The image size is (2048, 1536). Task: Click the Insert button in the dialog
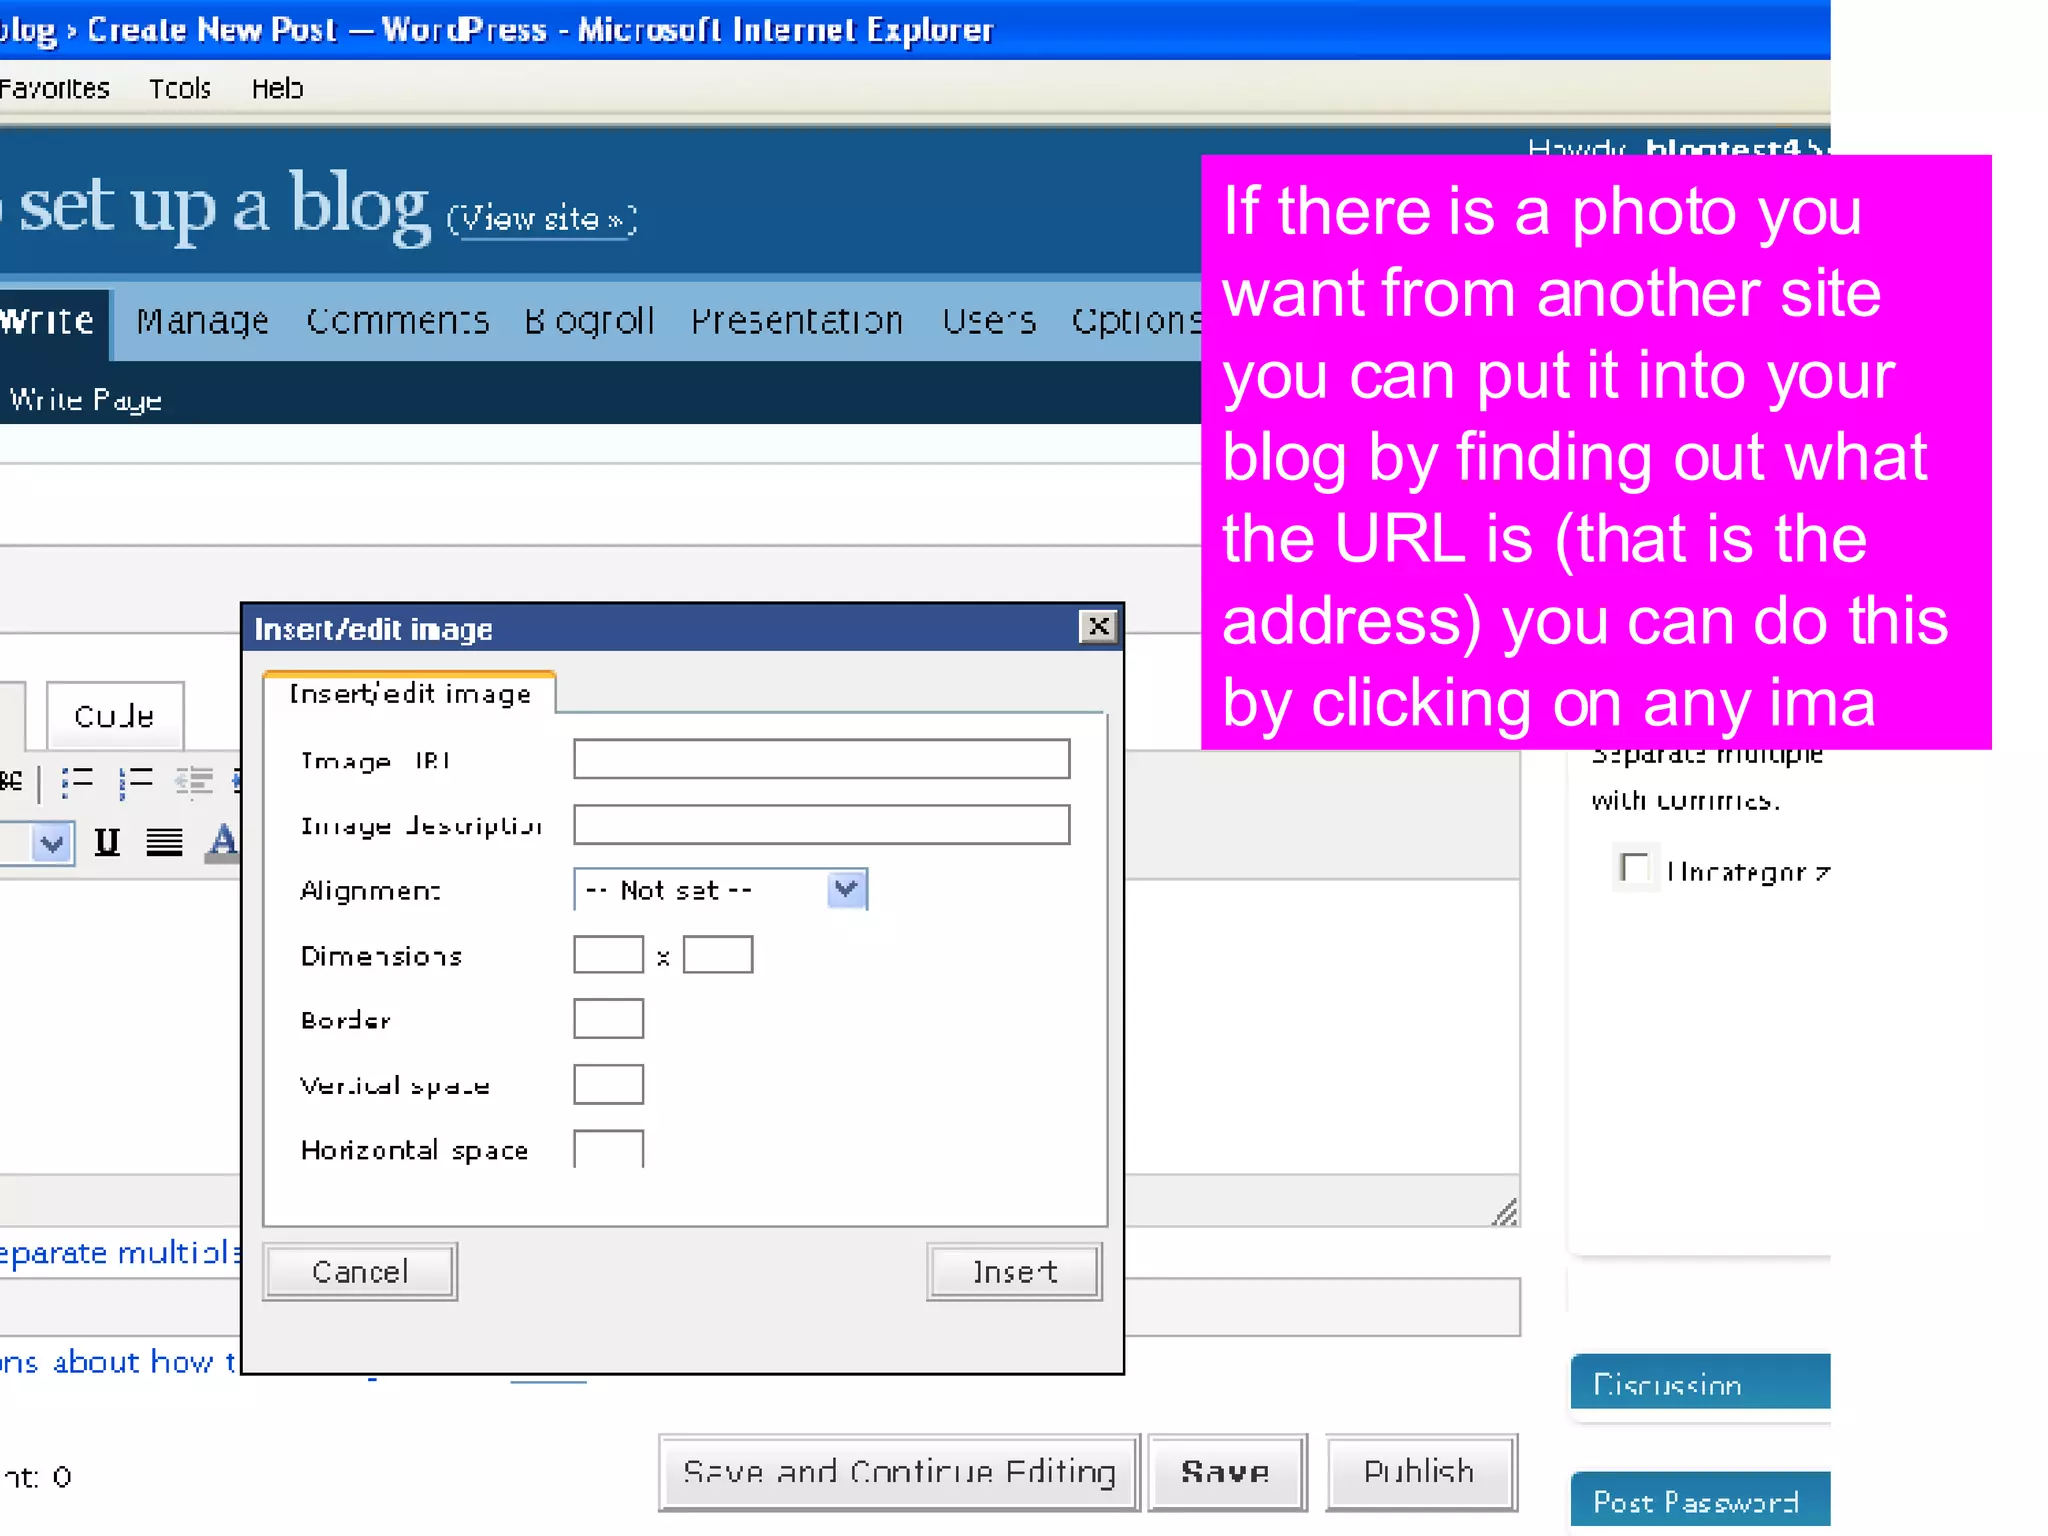pos(1015,1272)
